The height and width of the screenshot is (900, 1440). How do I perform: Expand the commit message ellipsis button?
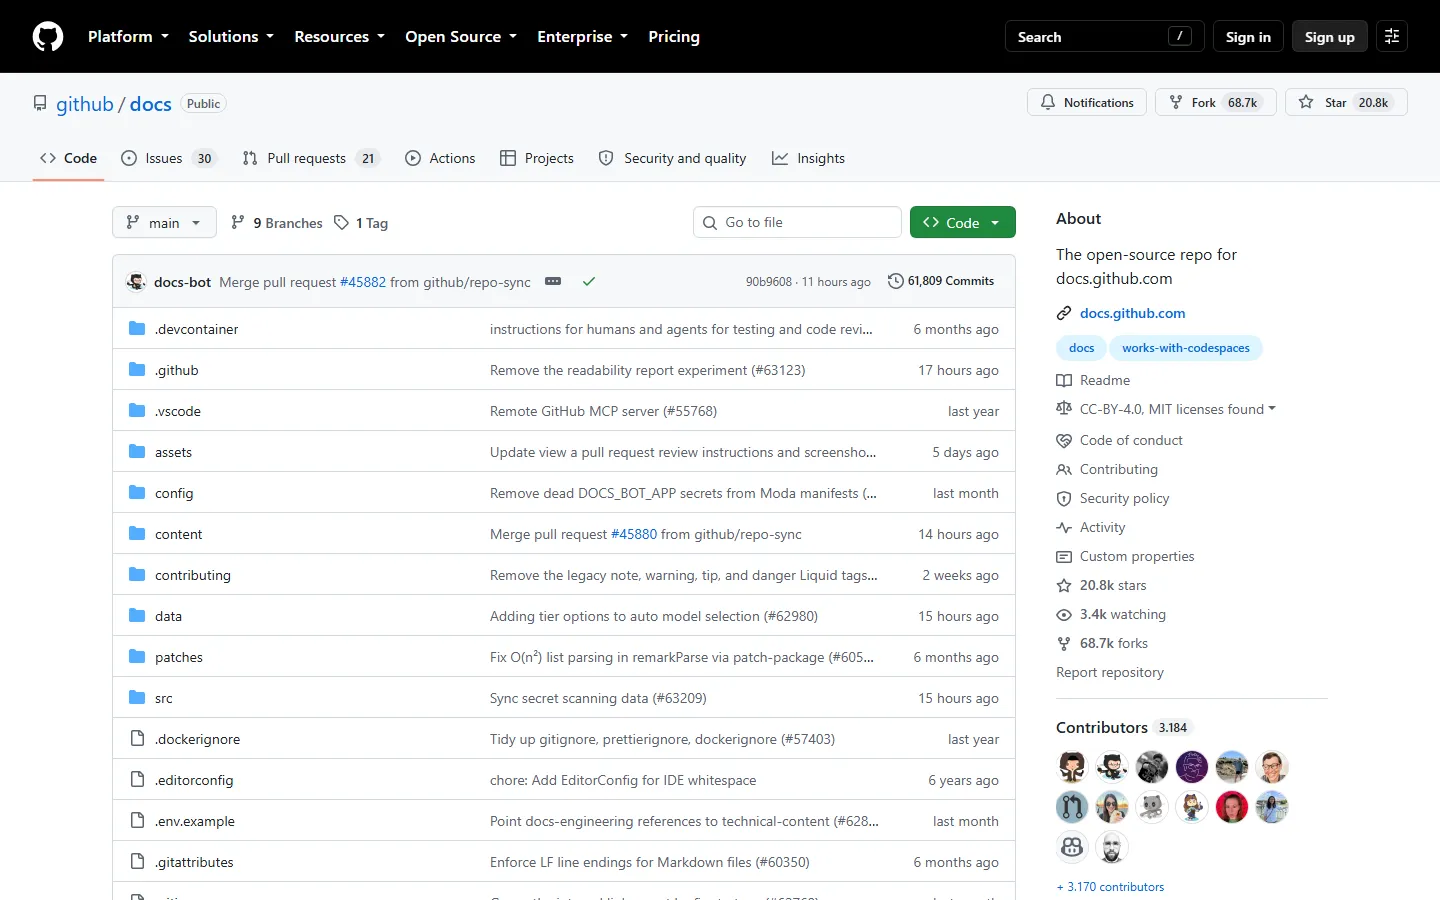pos(553,282)
